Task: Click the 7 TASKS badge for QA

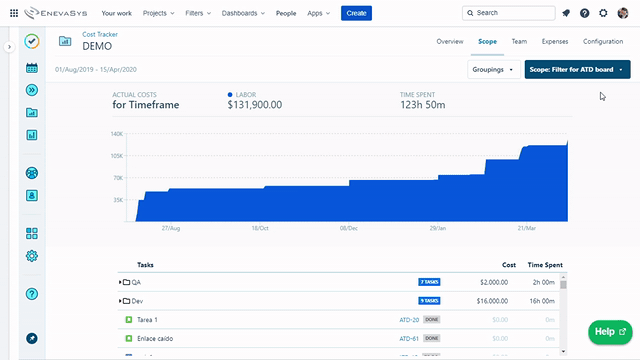Action: click(x=429, y=282)
